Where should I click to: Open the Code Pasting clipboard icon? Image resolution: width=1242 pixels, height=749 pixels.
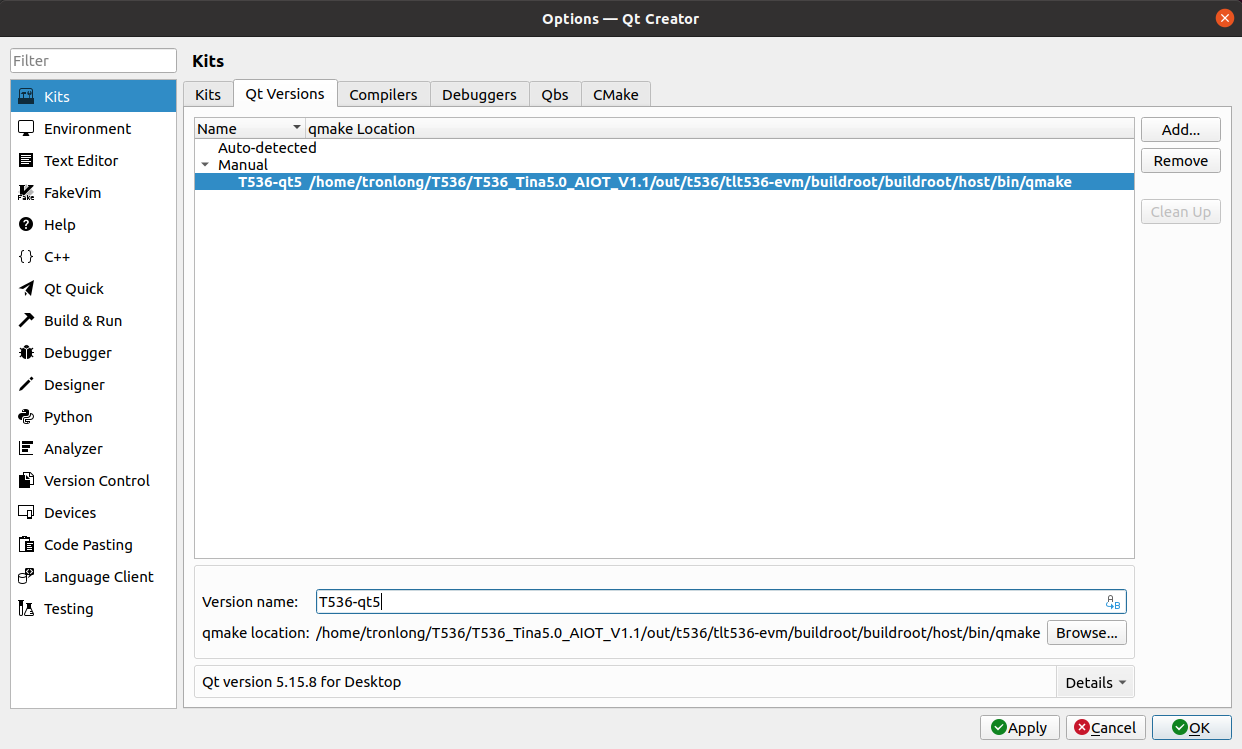pyautogui.click(x=27, y=545)
